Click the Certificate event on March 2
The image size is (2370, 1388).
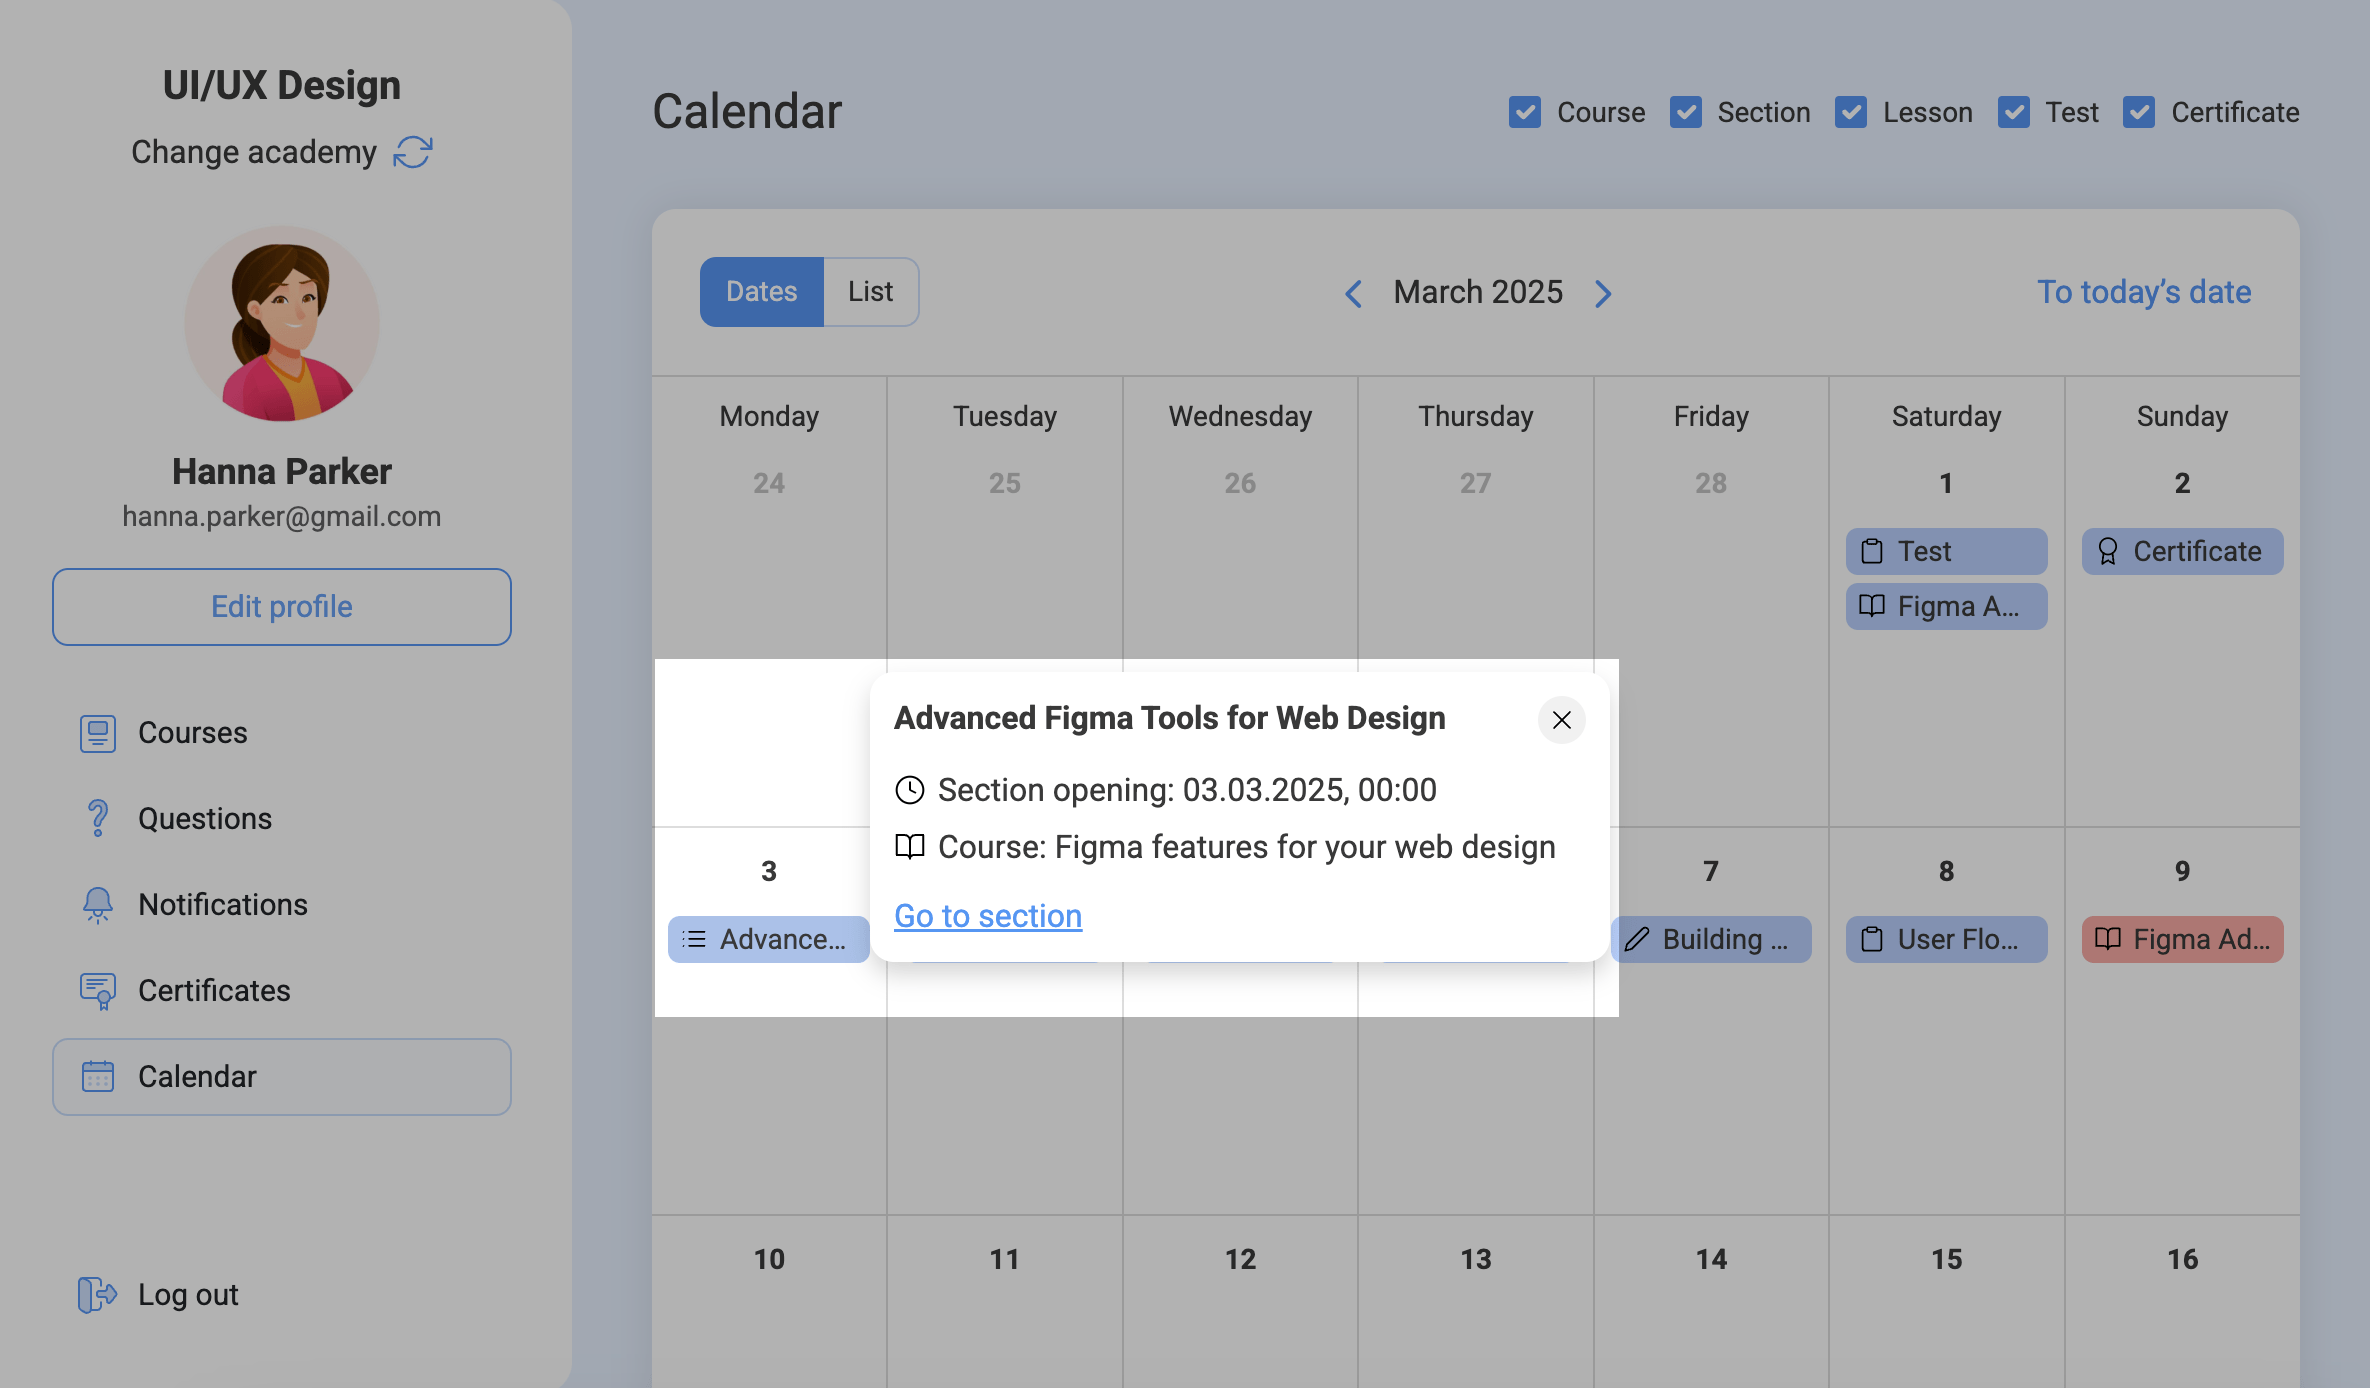[2182, 552]
